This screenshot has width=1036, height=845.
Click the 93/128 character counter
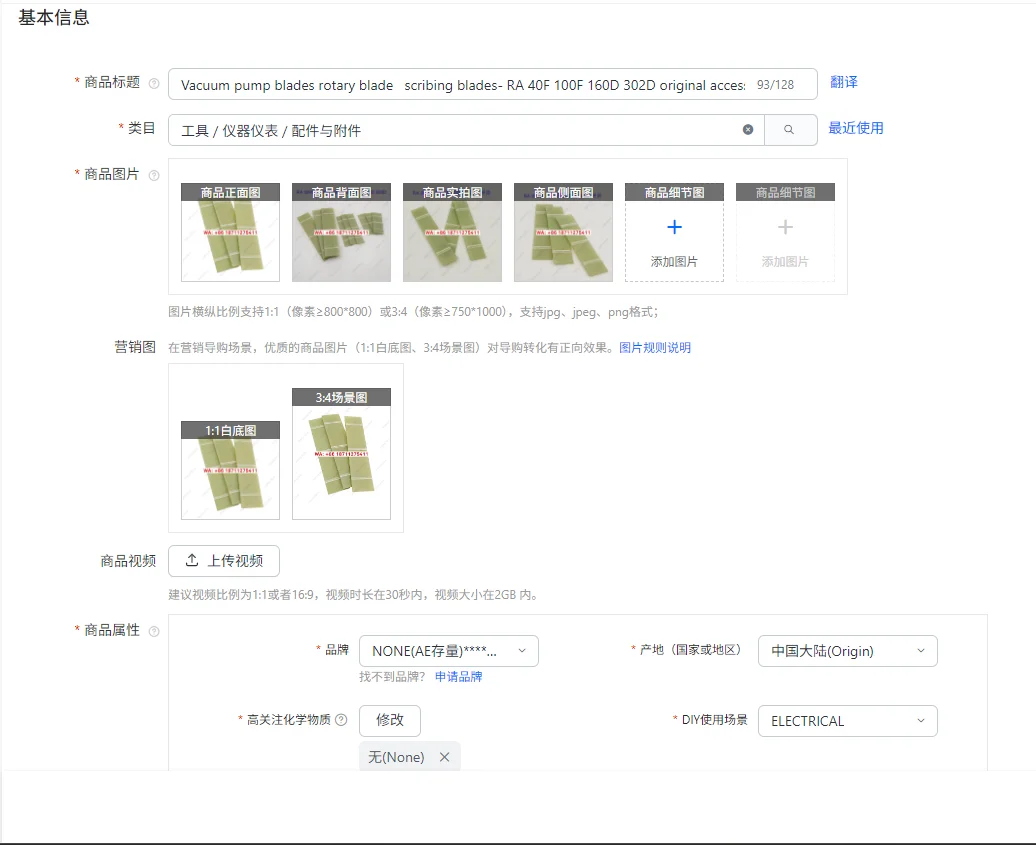point(776,85)
